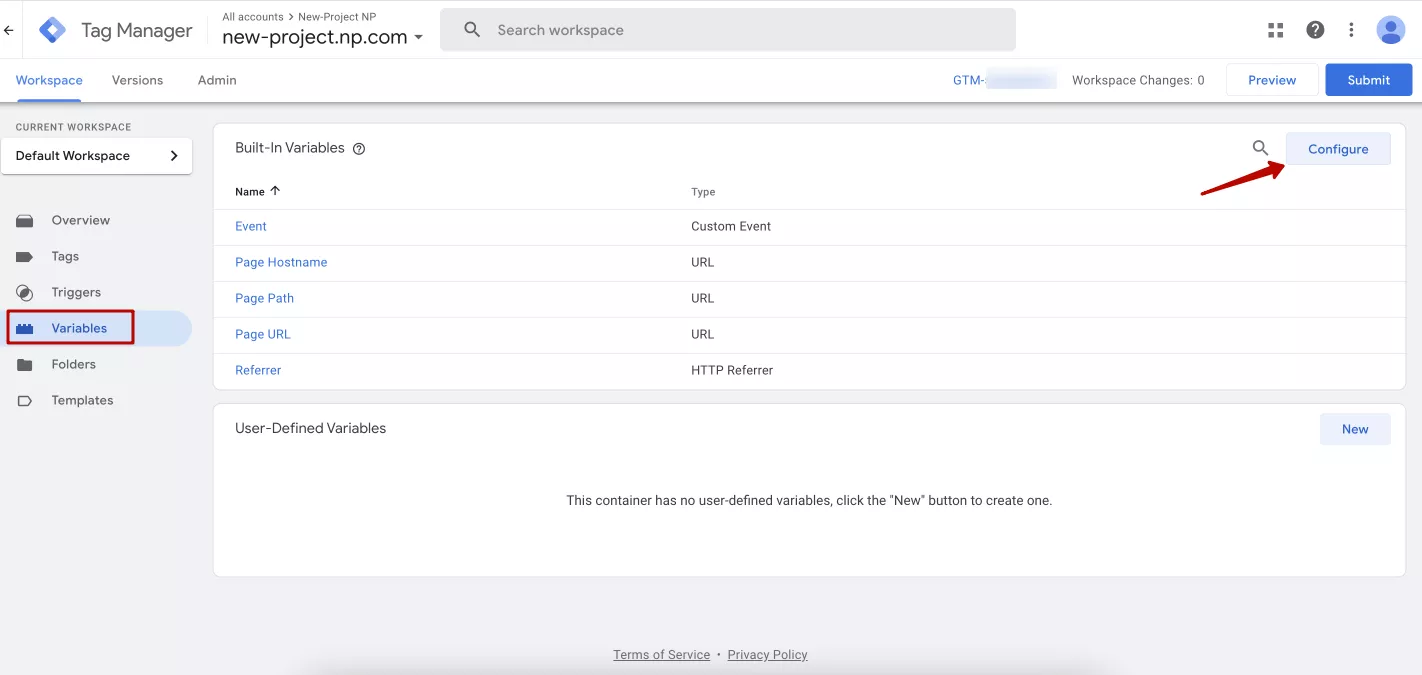Open the Terms of Service link
Image resolution: width=1422 pixels, height=675 pixels.
click(661, 655)
